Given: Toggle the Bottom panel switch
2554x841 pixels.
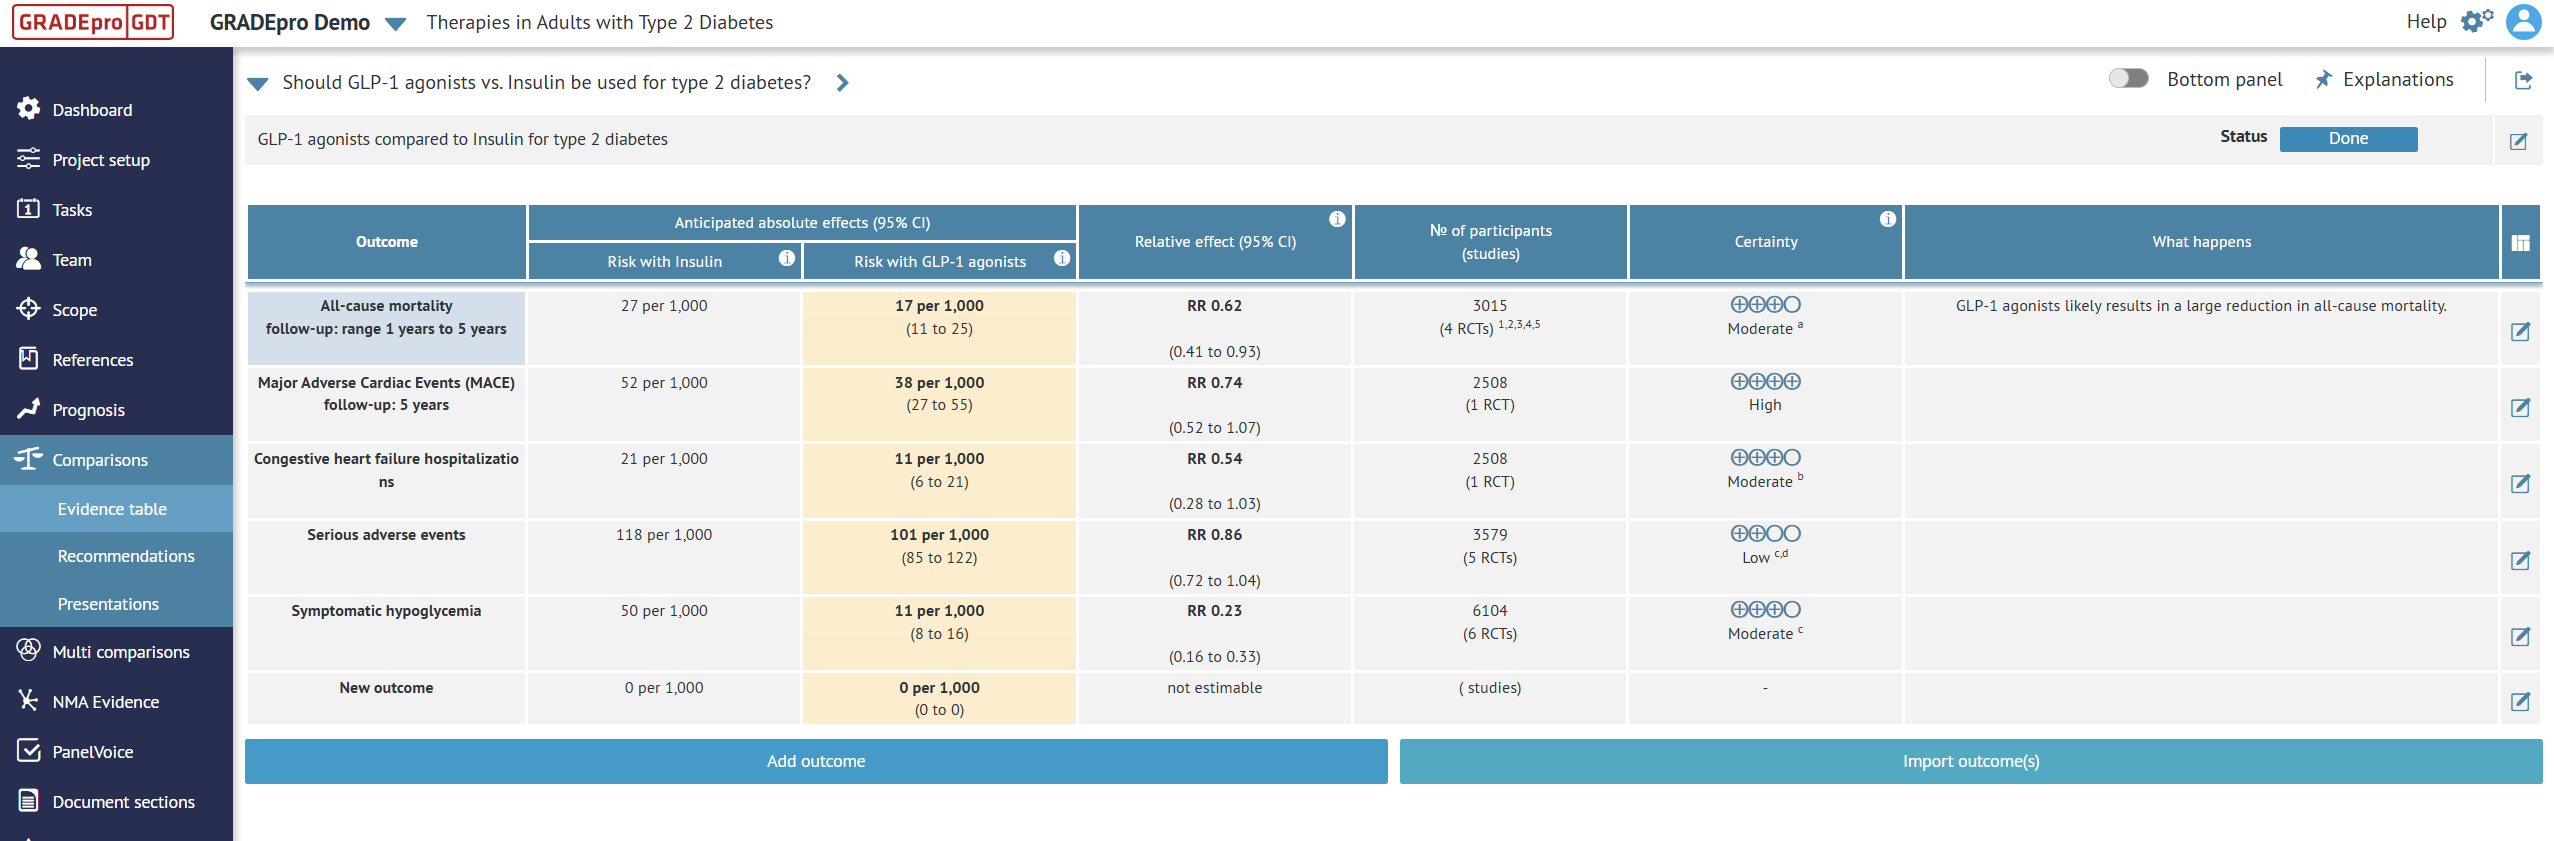Looking at the screenshot, I should 2129,79.
